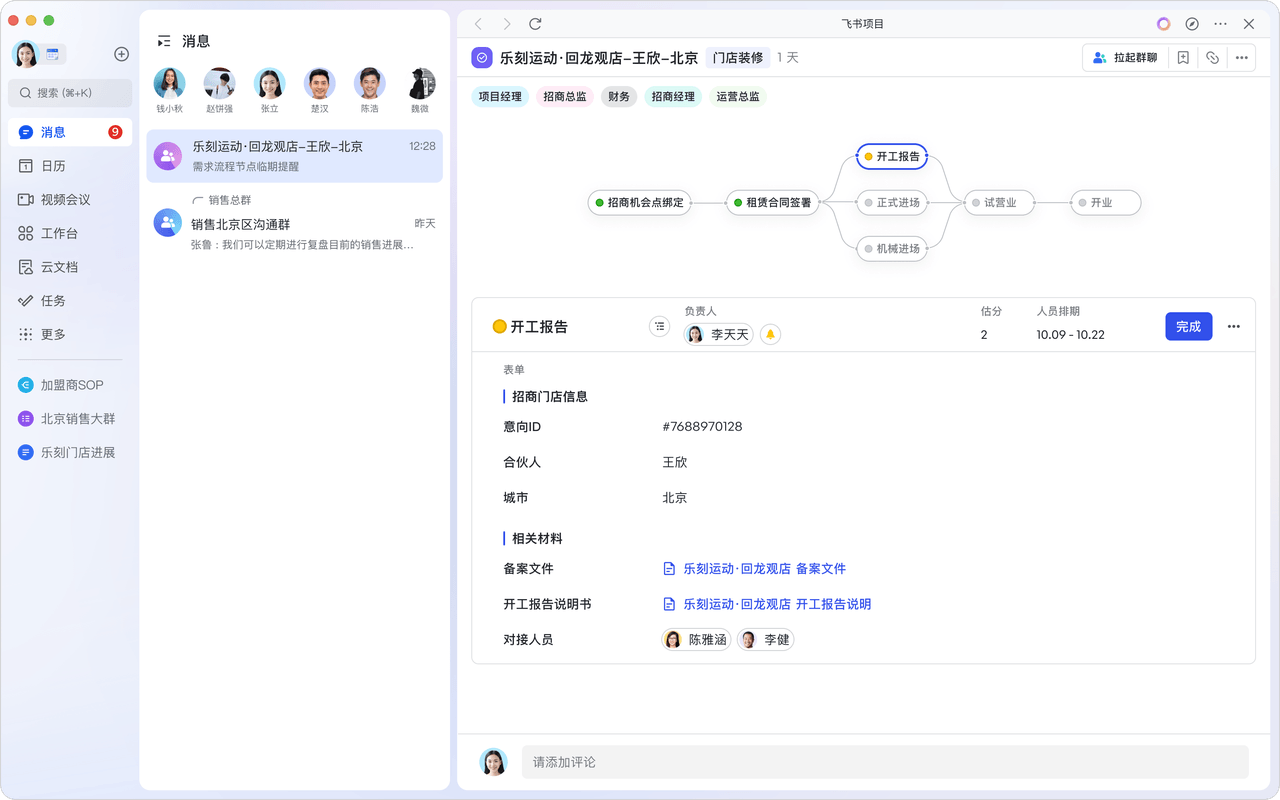The width and height of the screenshot is (1280, 800).
Task: Click assignee chip 李天天
Action: 718,335
